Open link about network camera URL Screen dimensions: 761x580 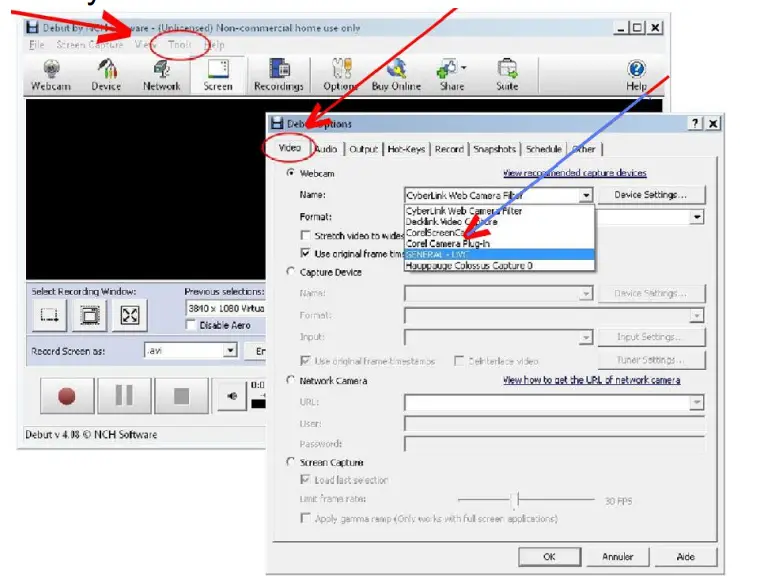pos(592,380)
